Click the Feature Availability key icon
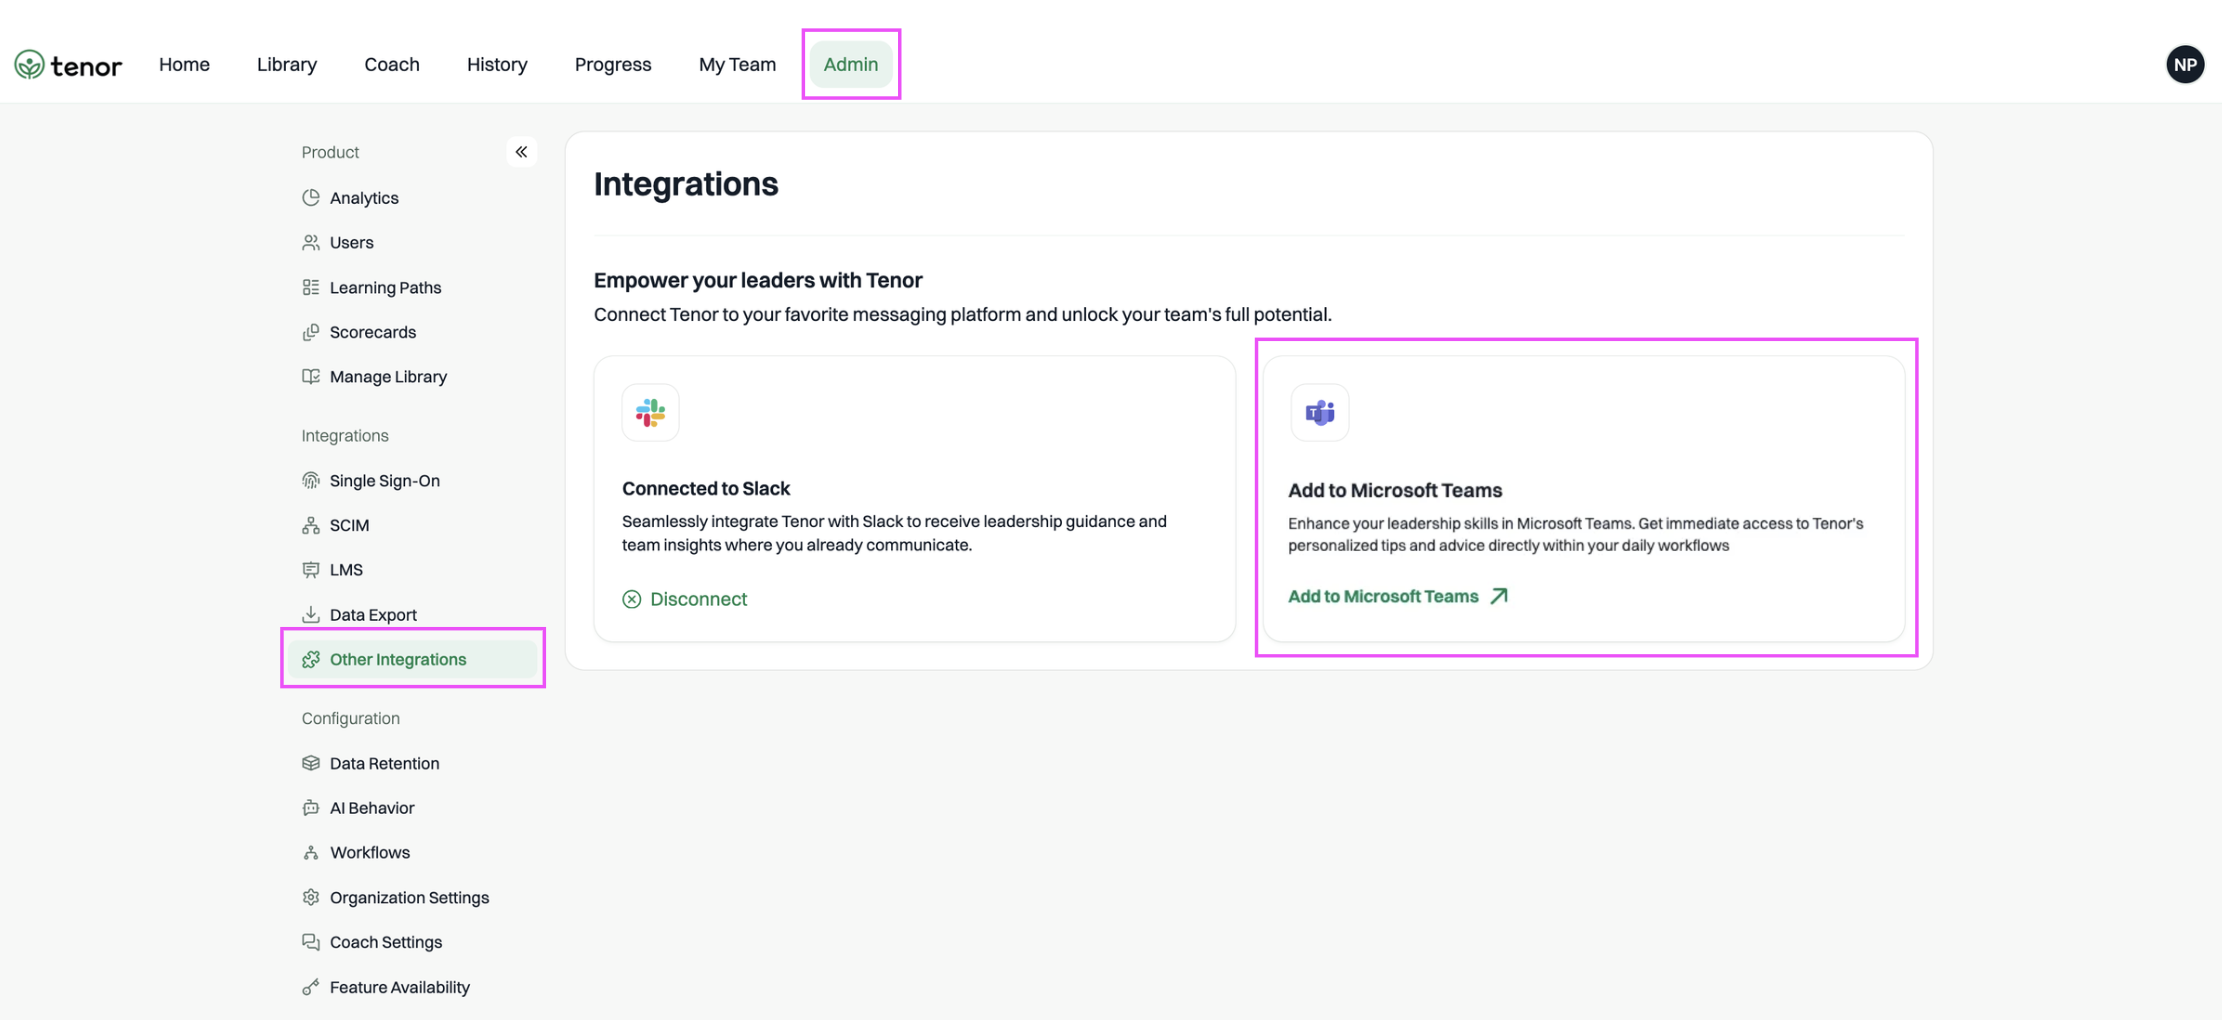The width and height of the screenshot is (2222, 1020). click(311, 987)
